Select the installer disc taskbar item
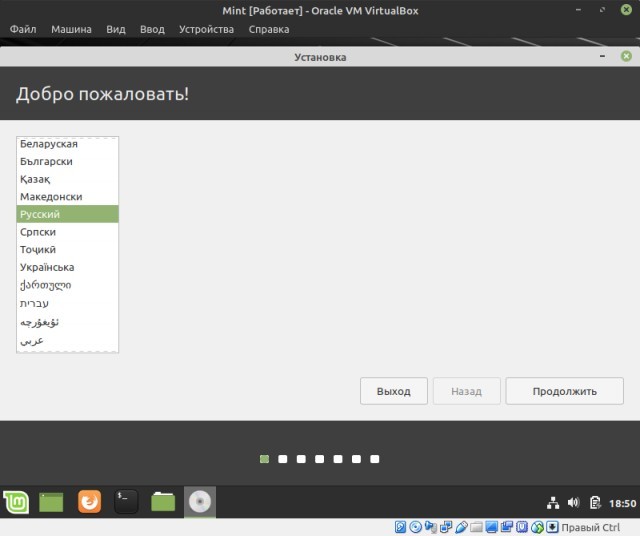The height and width of the screenshot is (536, 640). (x=200, y=502)
